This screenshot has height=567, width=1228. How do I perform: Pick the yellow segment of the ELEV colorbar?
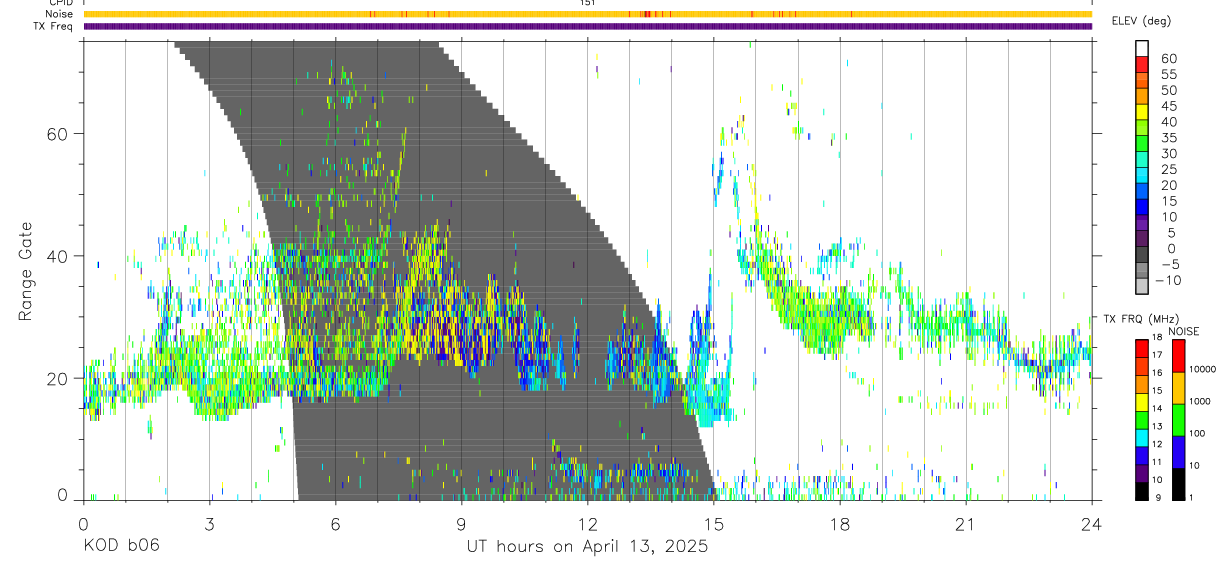1142,112
